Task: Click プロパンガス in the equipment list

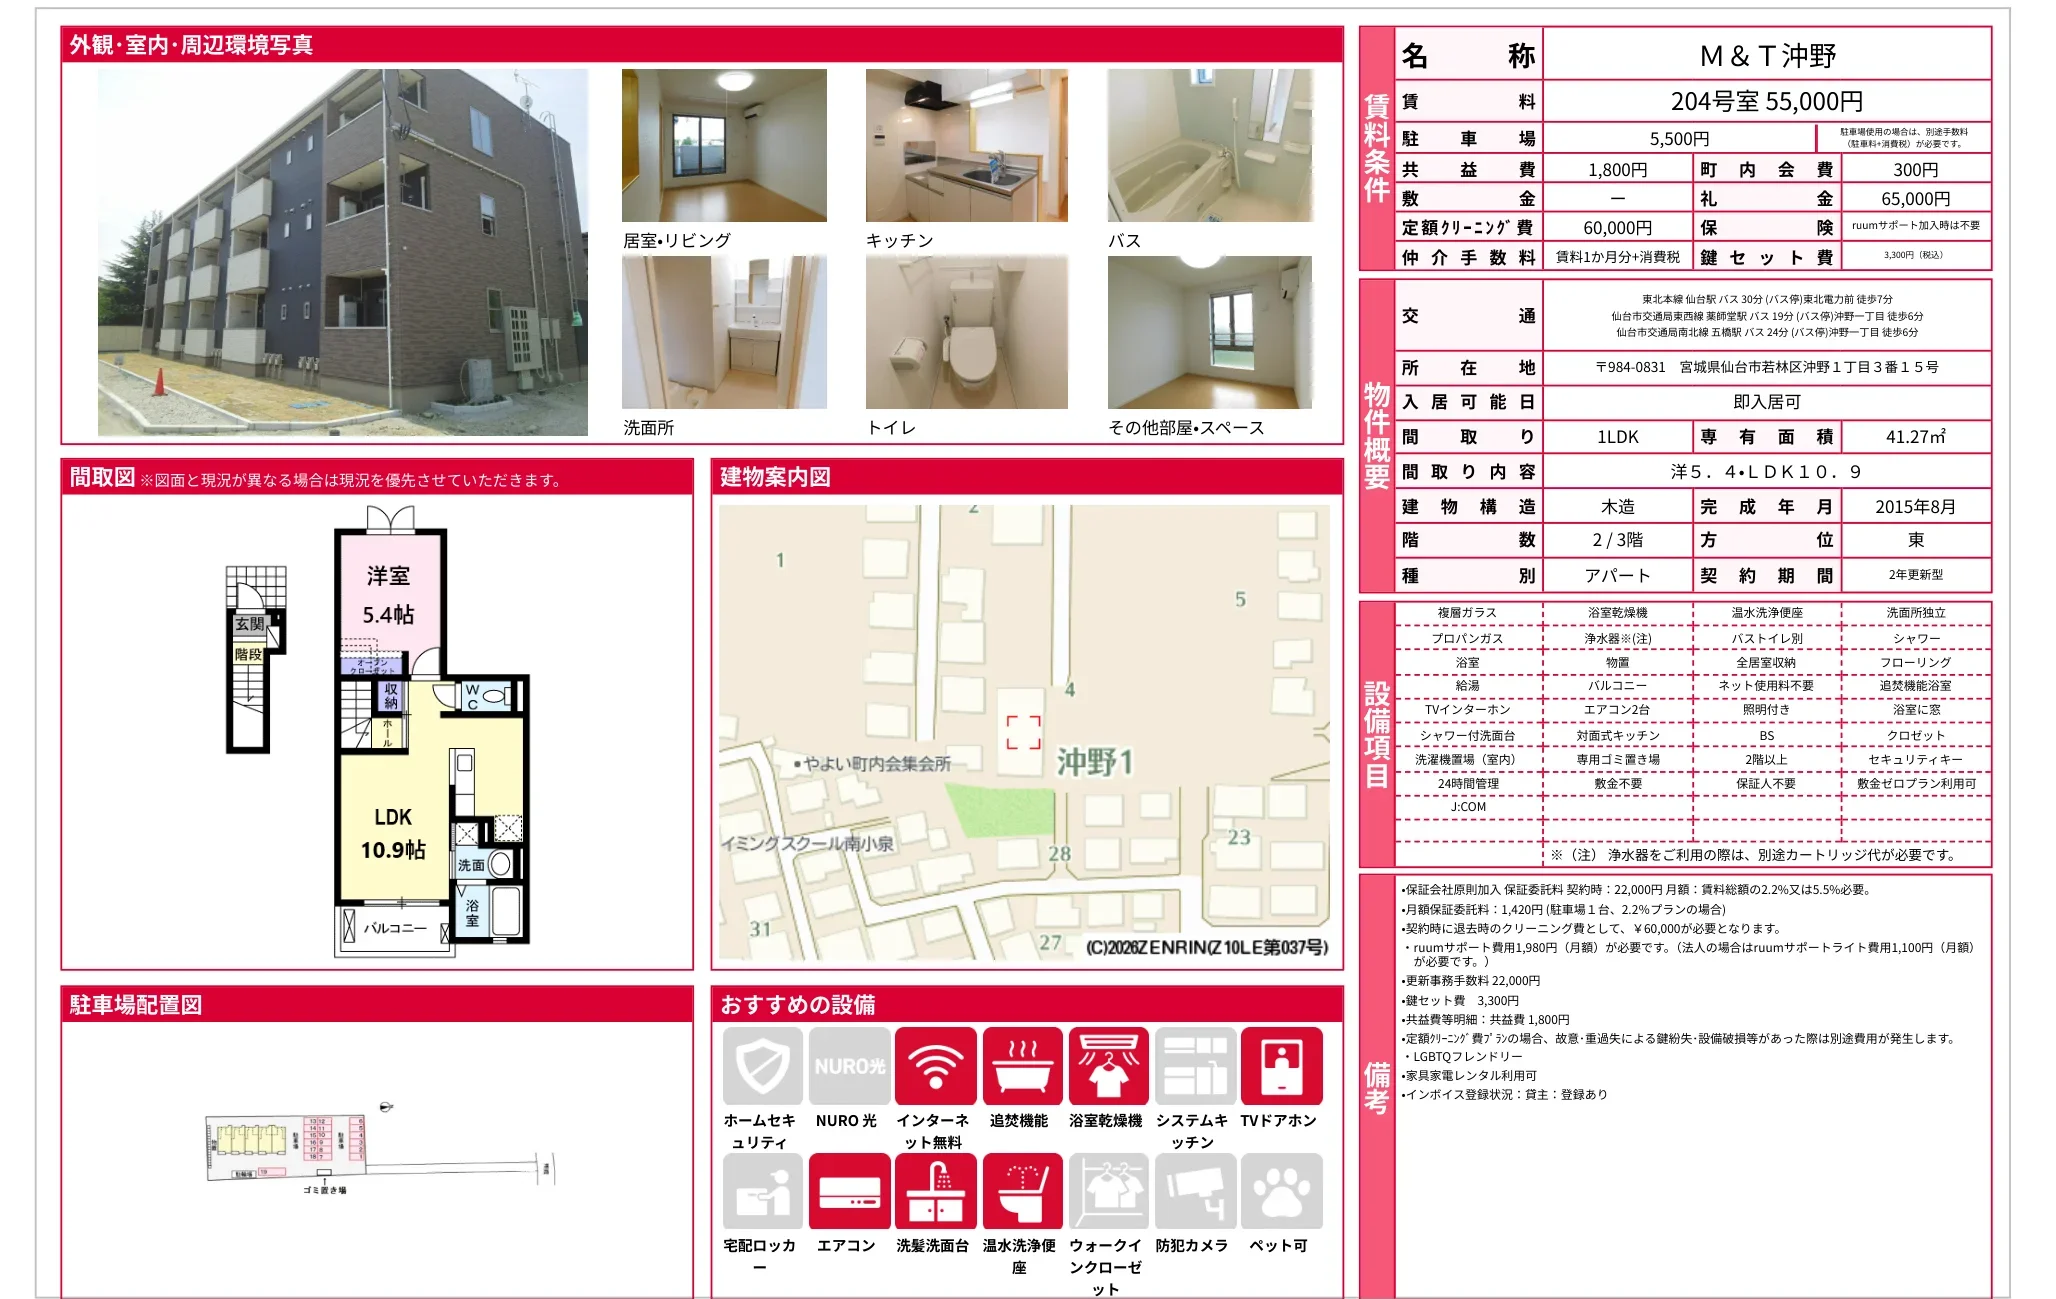Action: [x=1467, y=638]
